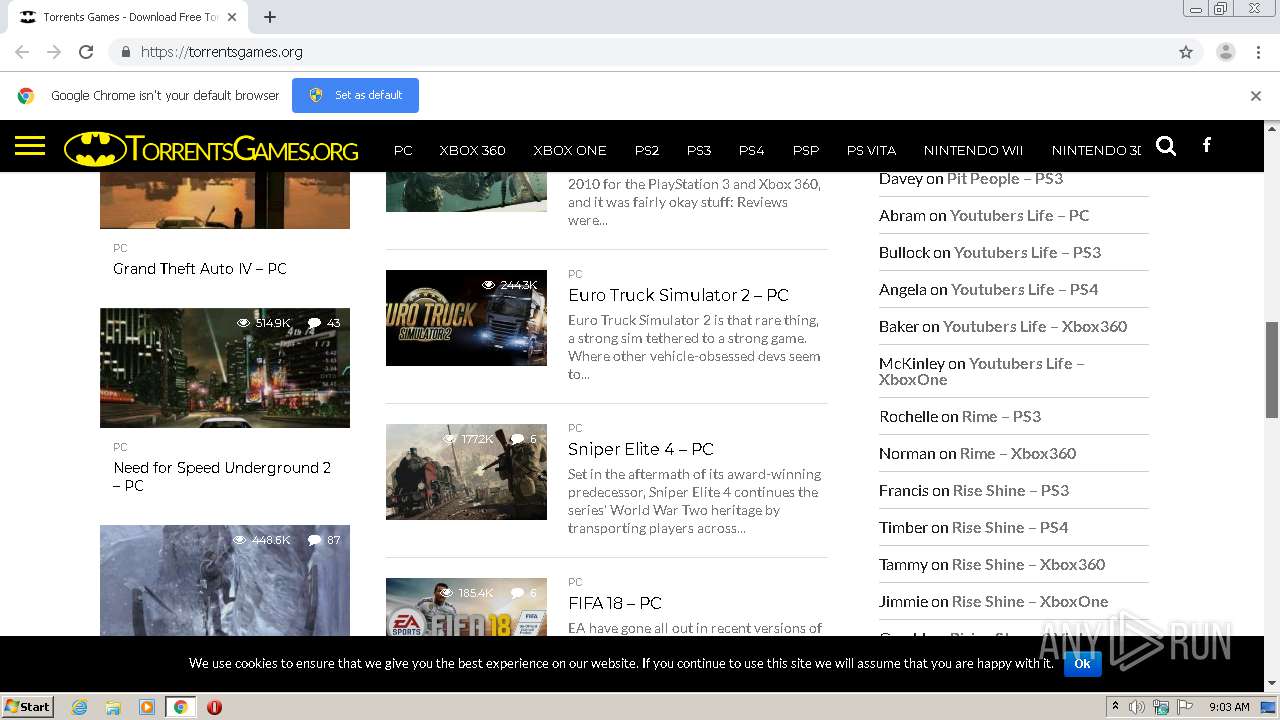Open the PS VITA category
The height and width of the screenshot is (720, 1280).
[x=871, y=150]
